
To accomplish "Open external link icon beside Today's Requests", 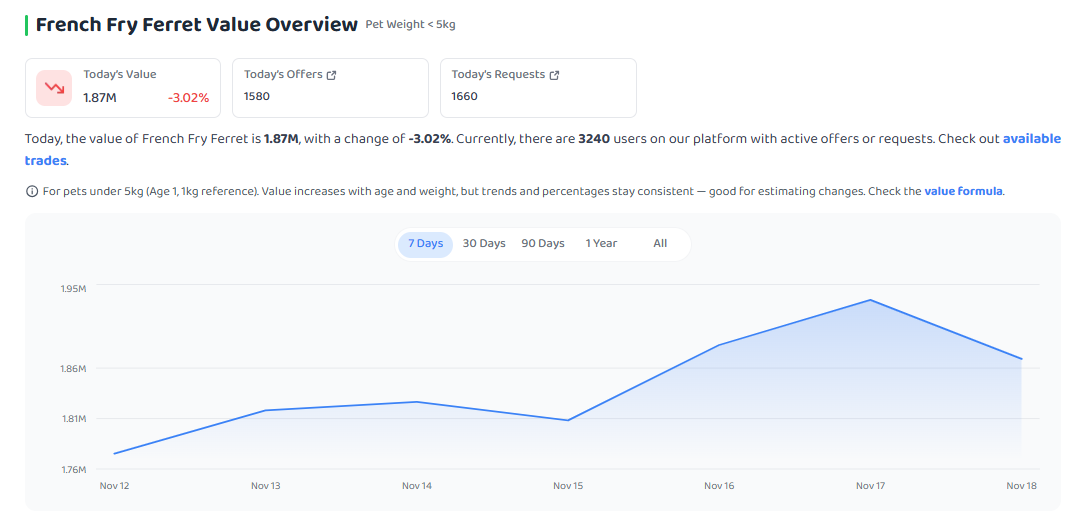I will [x=554, y=75].
